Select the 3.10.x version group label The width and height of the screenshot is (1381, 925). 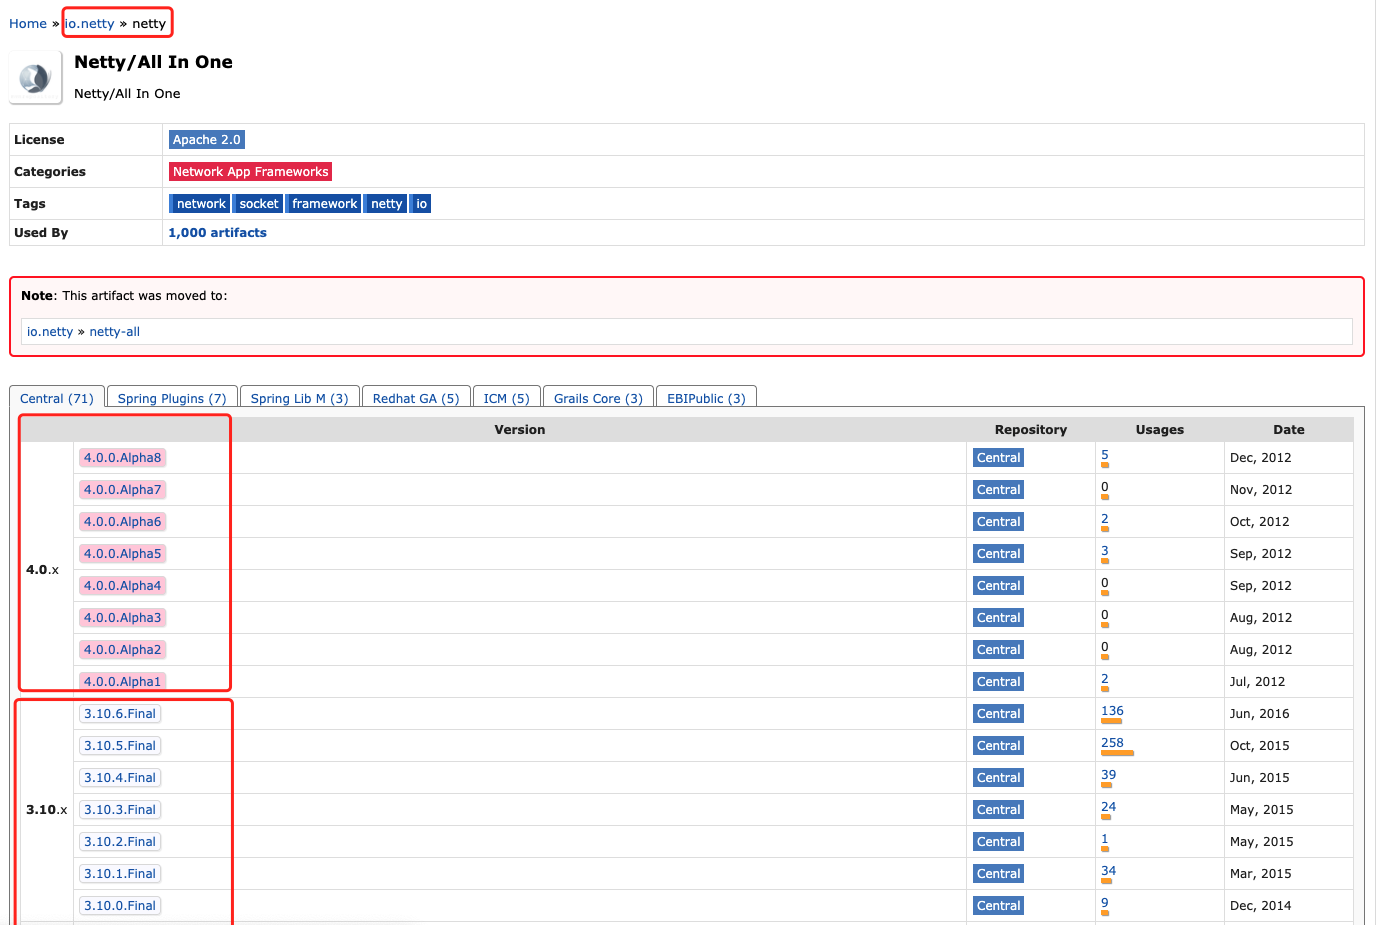(x=47, y=810)
